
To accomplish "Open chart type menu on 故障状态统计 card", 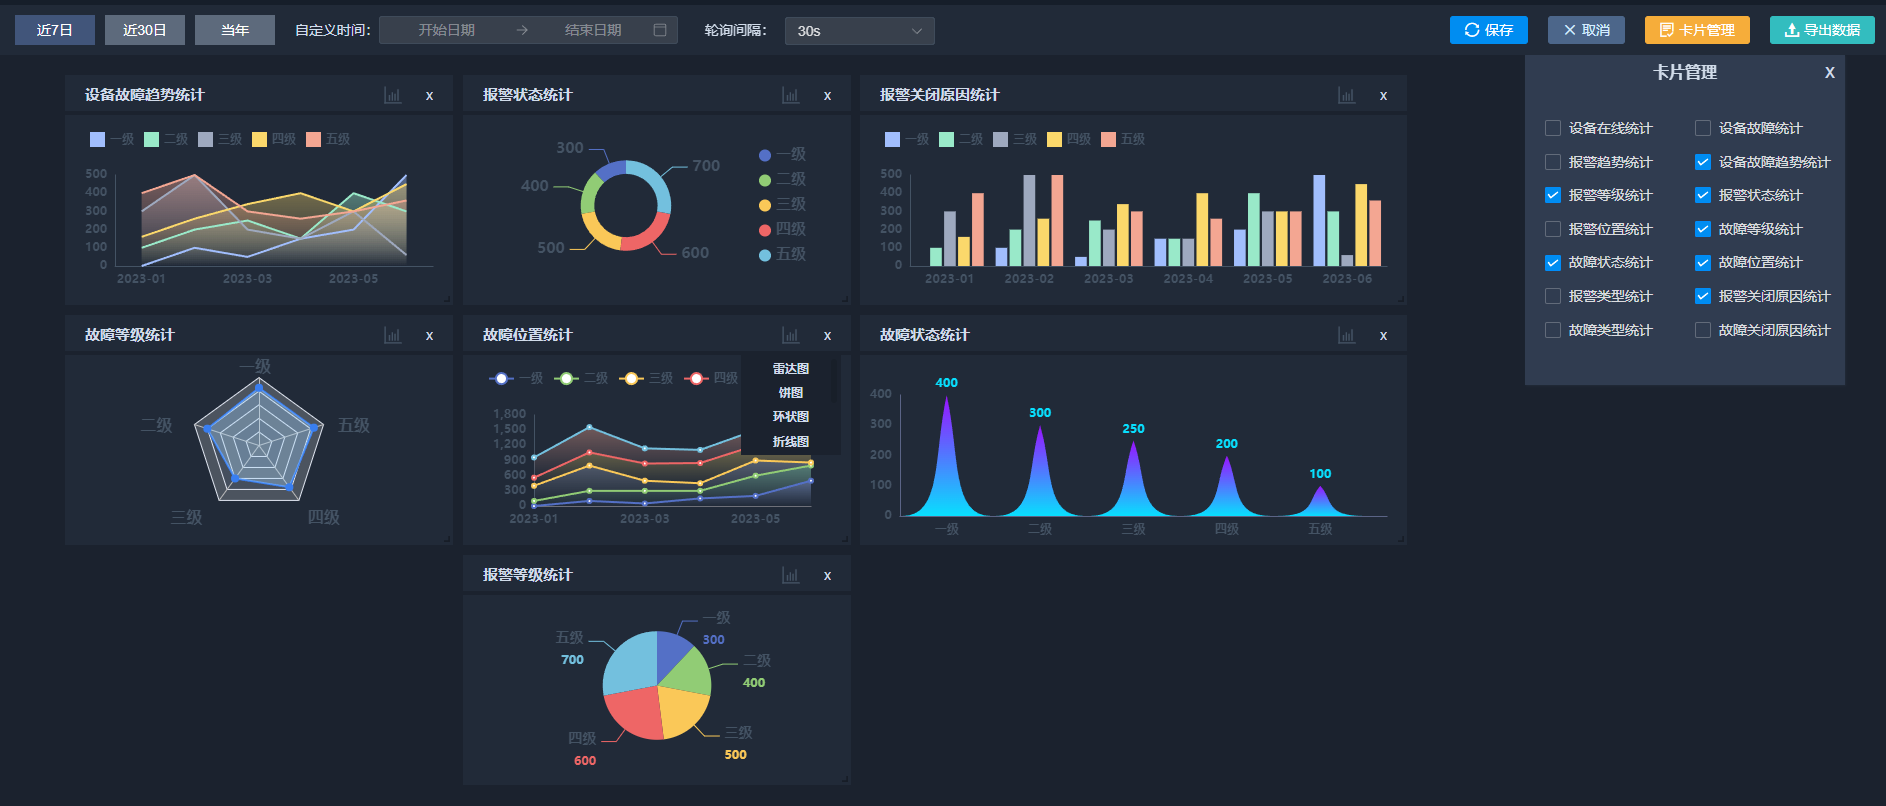I will pos(1346,336).
